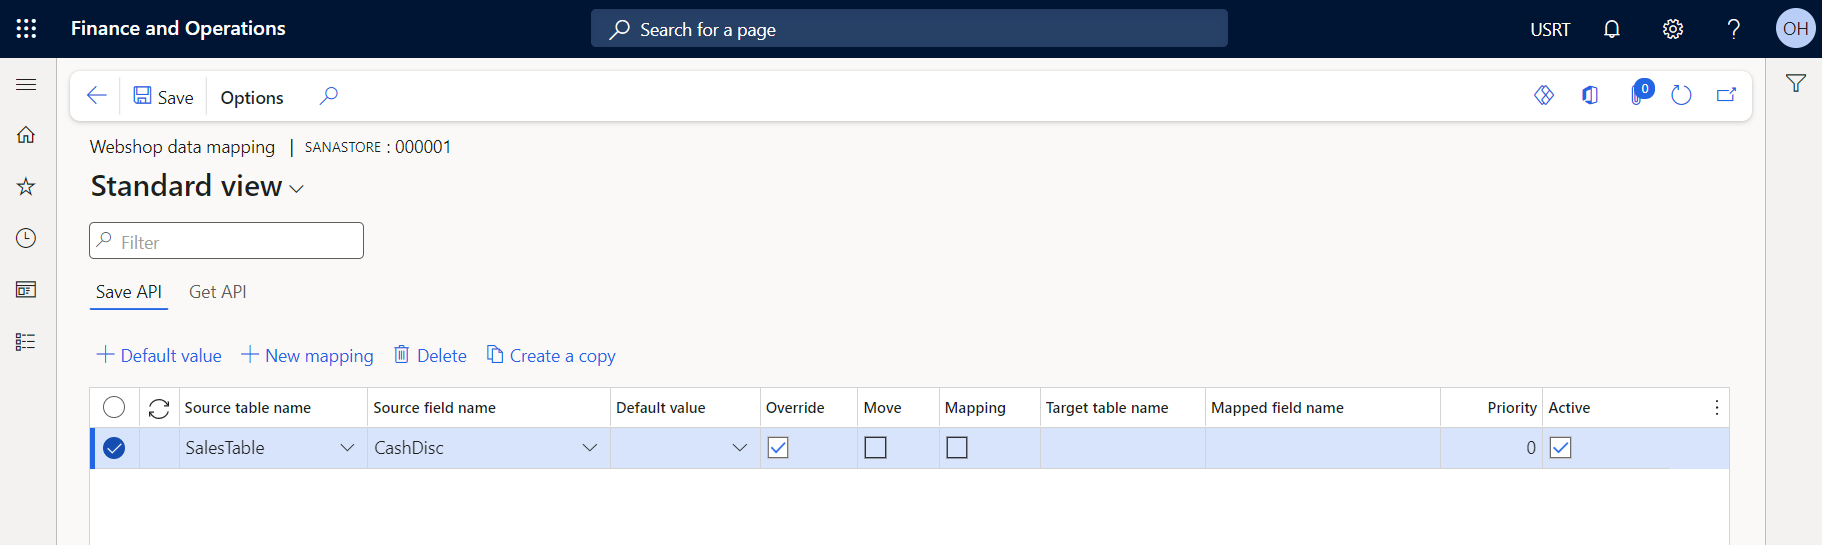This screenshot has height=545, width=1822.
Task: Open Modules list icon in the sidebar
Action: (x=27, y=342)
